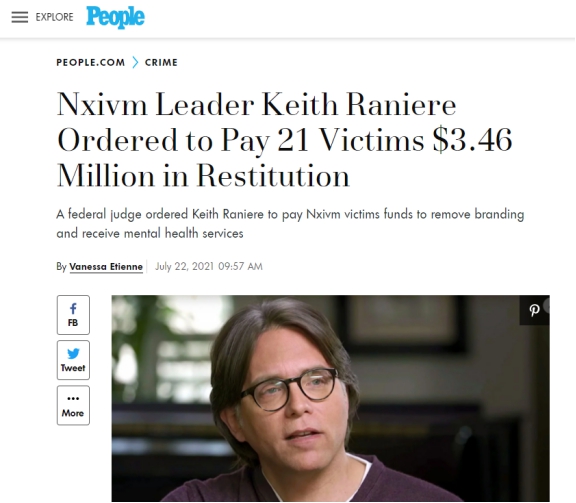Click the blue People logo
The width and height of the screenshot is (576, 503).
[115, 17]
